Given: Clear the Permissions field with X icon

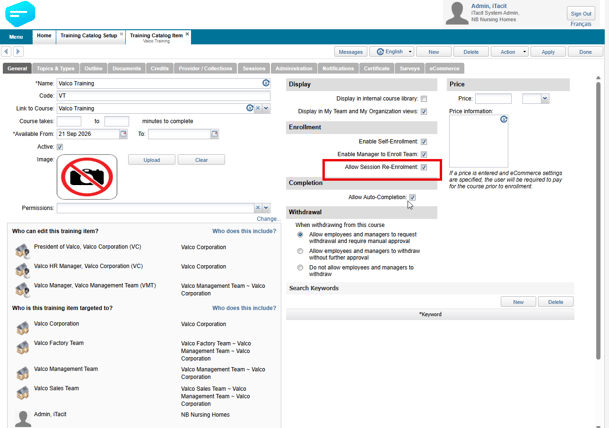Looking at the screenshot, I should (x=258, y=208).
